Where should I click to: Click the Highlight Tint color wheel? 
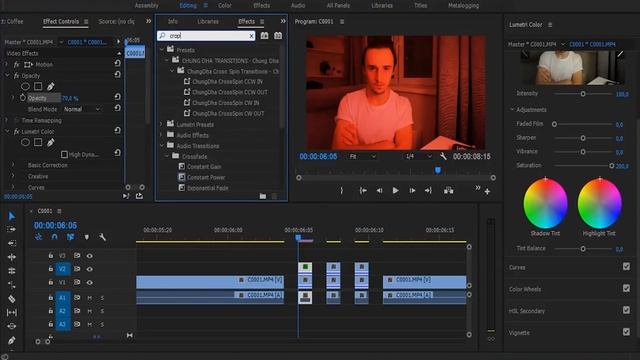pos(599,203)
